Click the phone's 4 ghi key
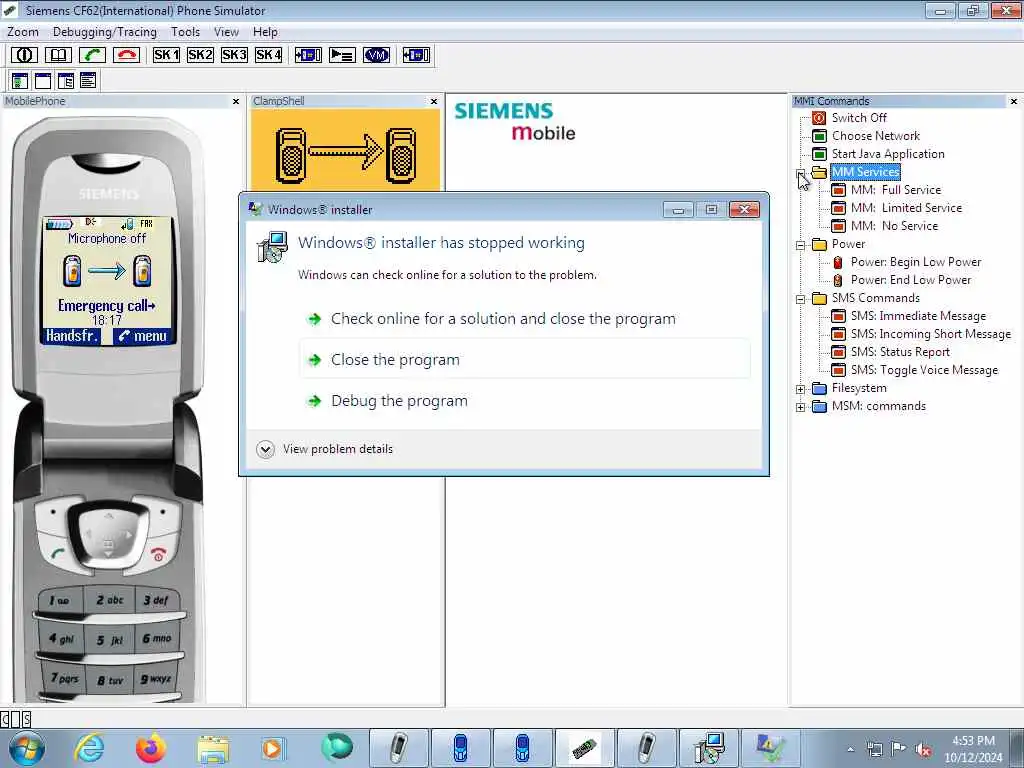Screen dimensions: 1024x768 click(x=61, y=639)
